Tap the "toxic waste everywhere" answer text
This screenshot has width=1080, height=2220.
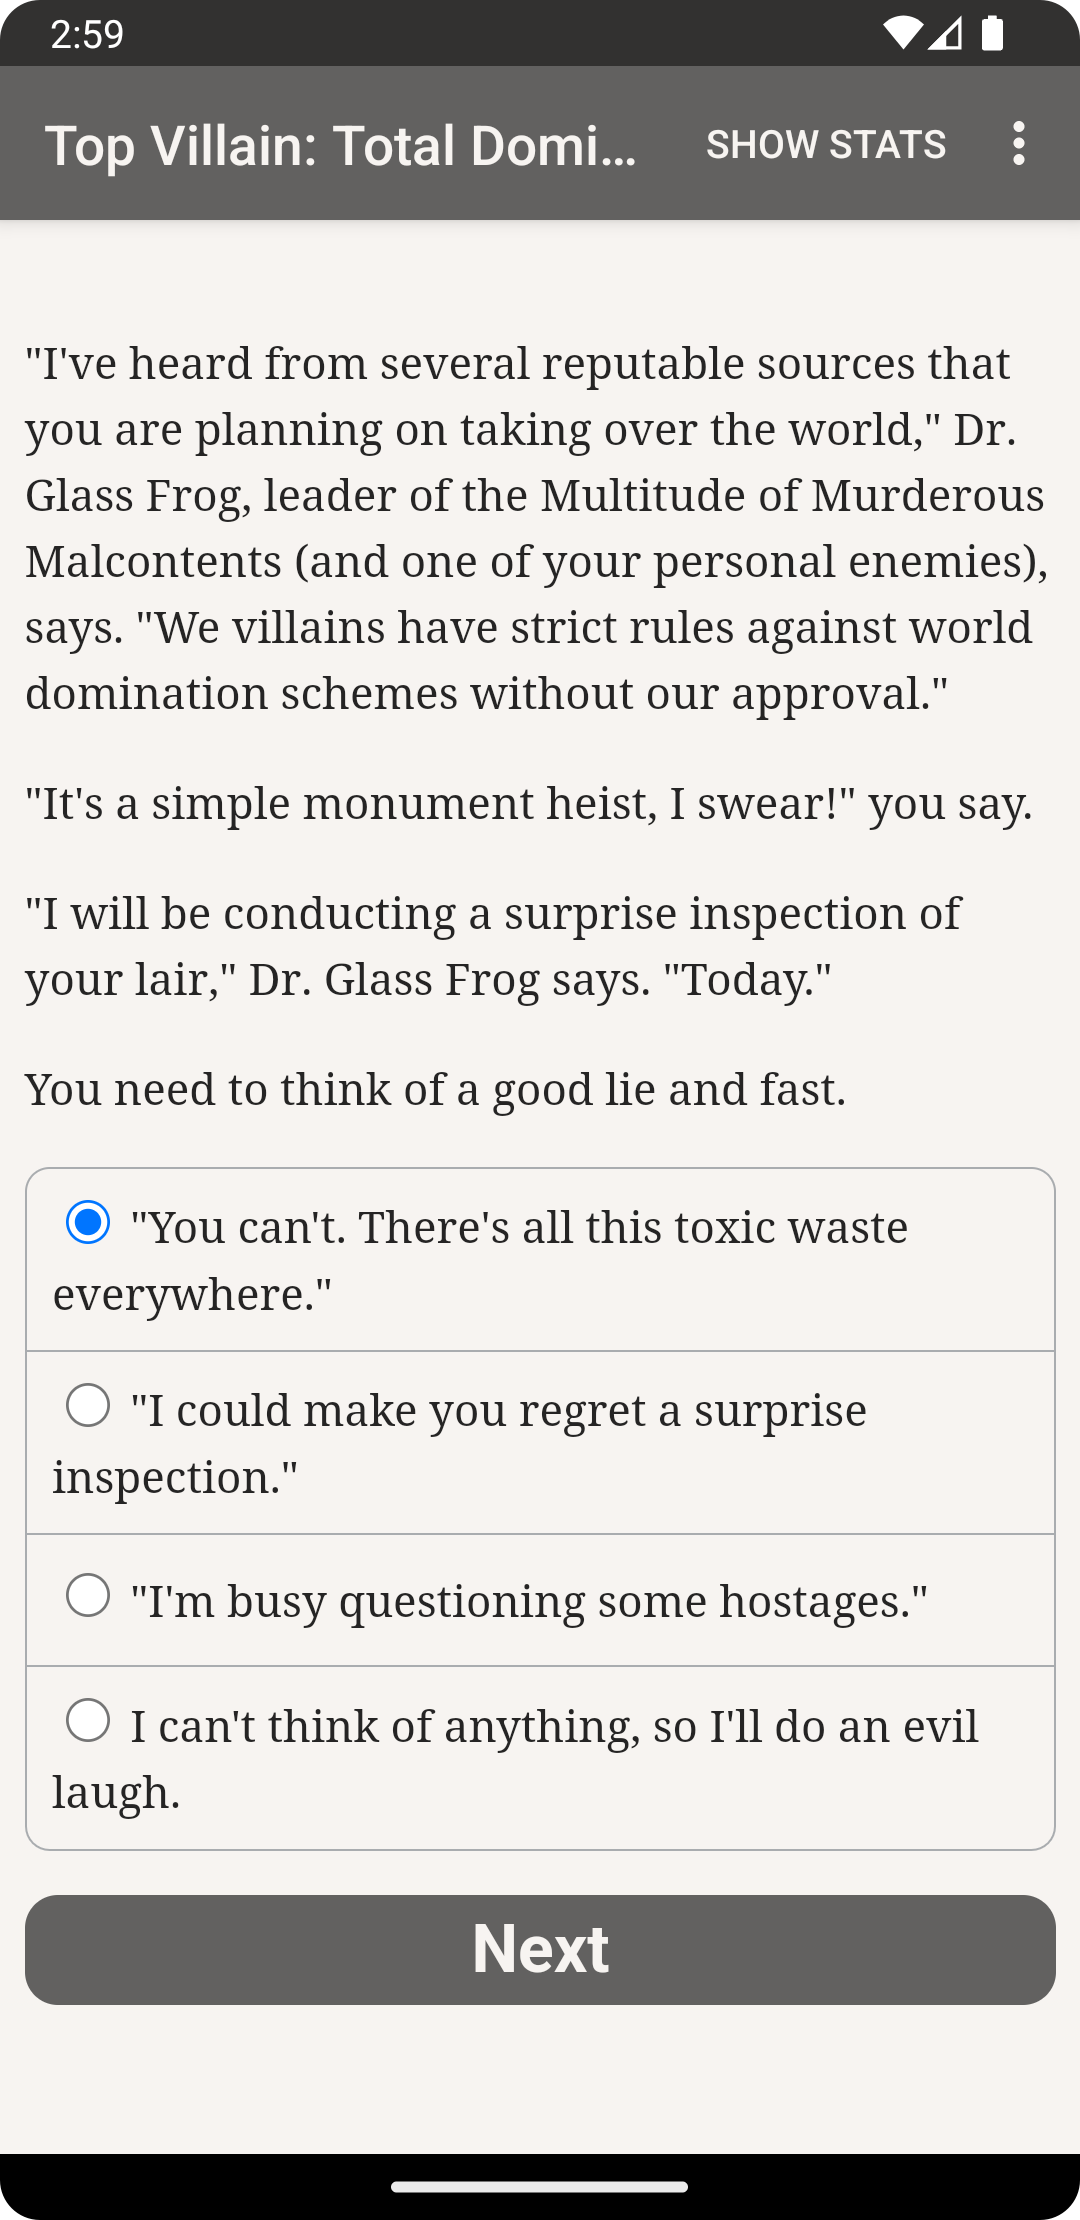520,1260
